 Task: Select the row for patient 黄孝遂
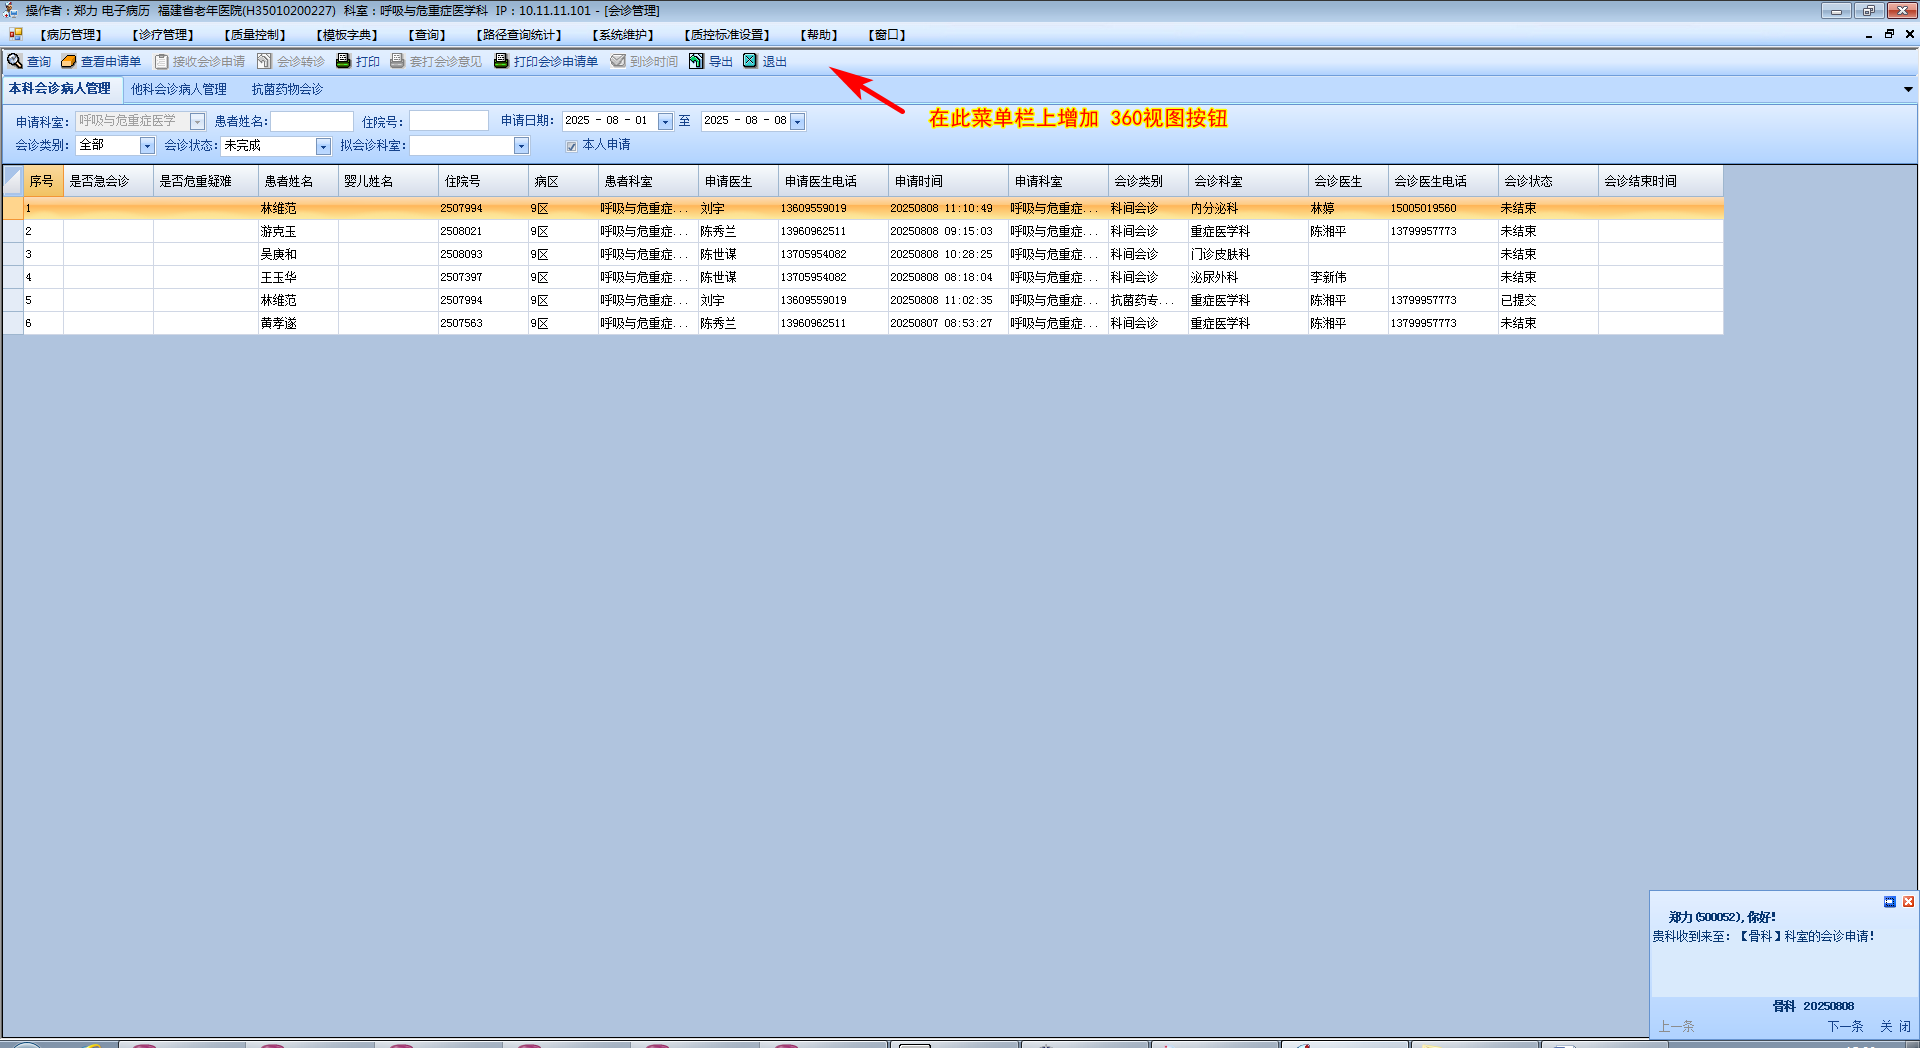coord(863,323)
